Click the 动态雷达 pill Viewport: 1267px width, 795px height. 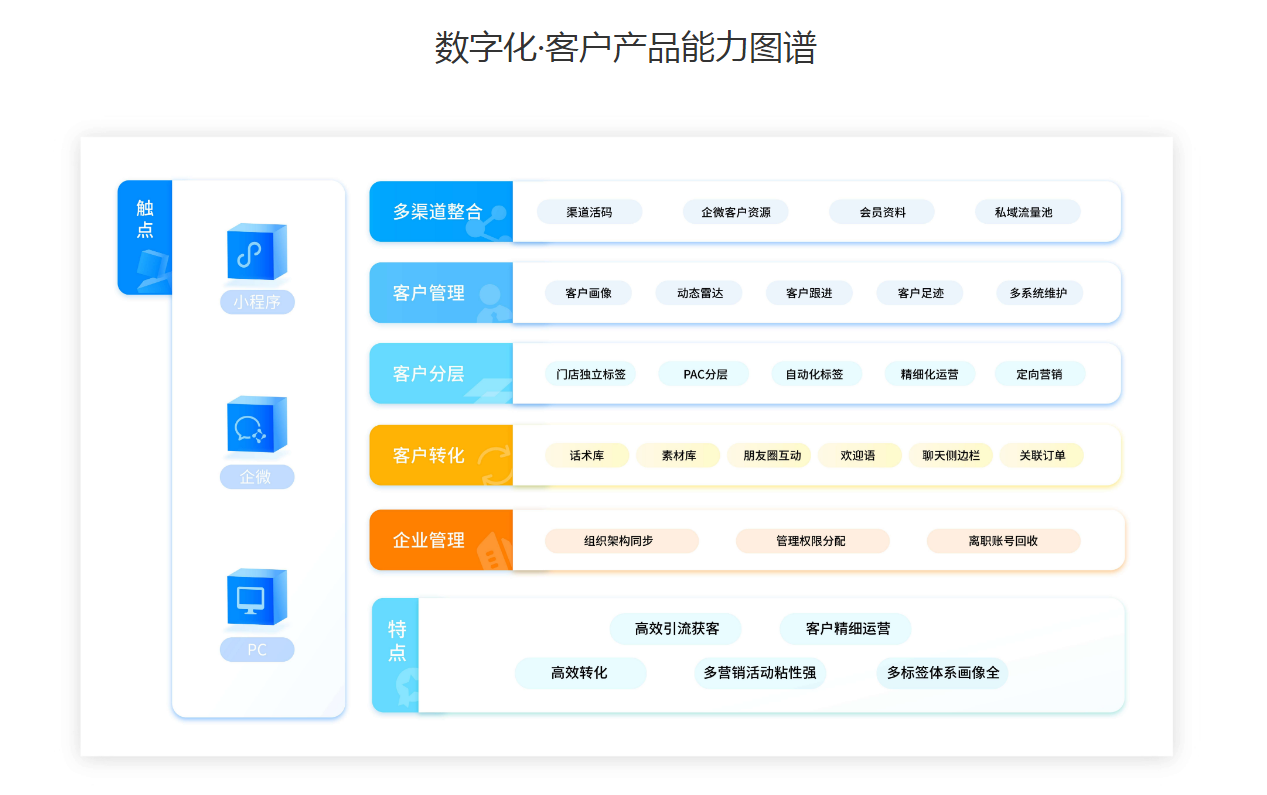coord(699,293)
